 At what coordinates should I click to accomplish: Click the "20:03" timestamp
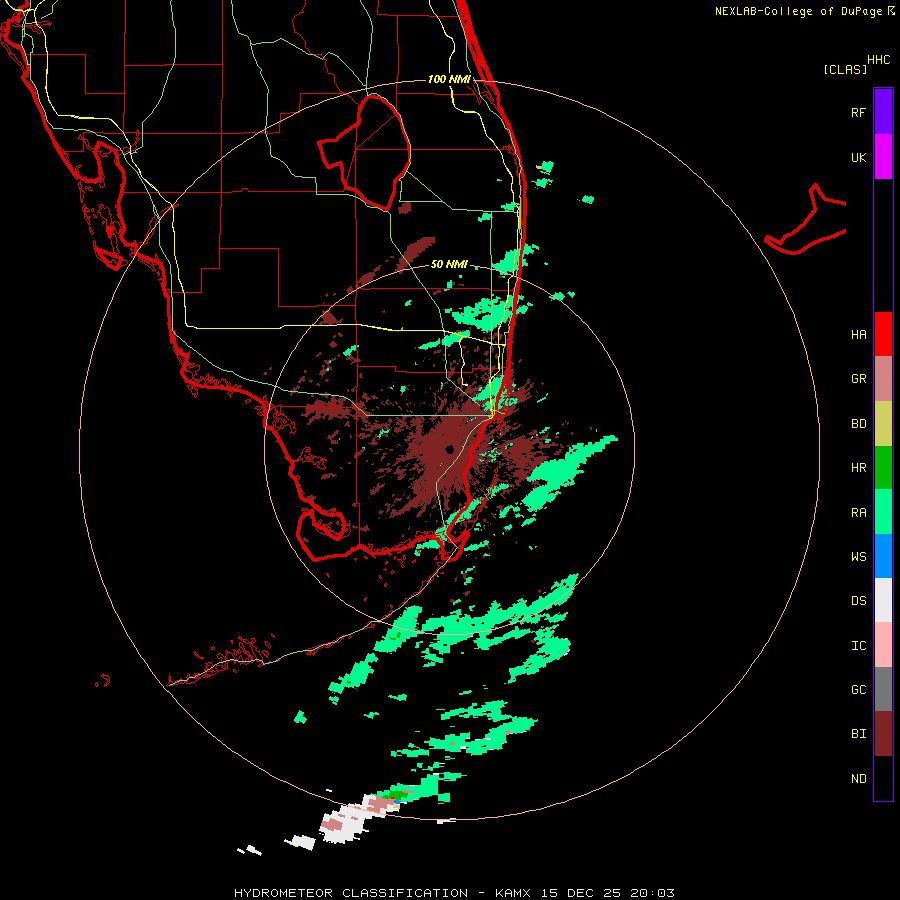(x=652, y=893)
